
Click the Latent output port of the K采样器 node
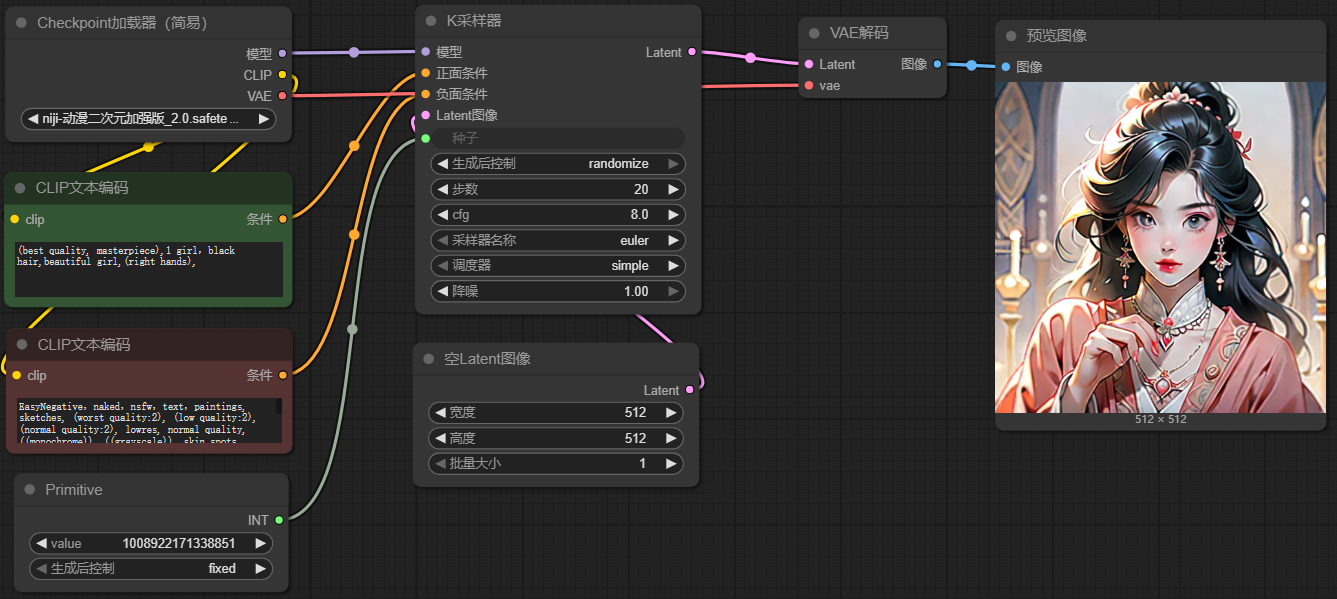692,52
